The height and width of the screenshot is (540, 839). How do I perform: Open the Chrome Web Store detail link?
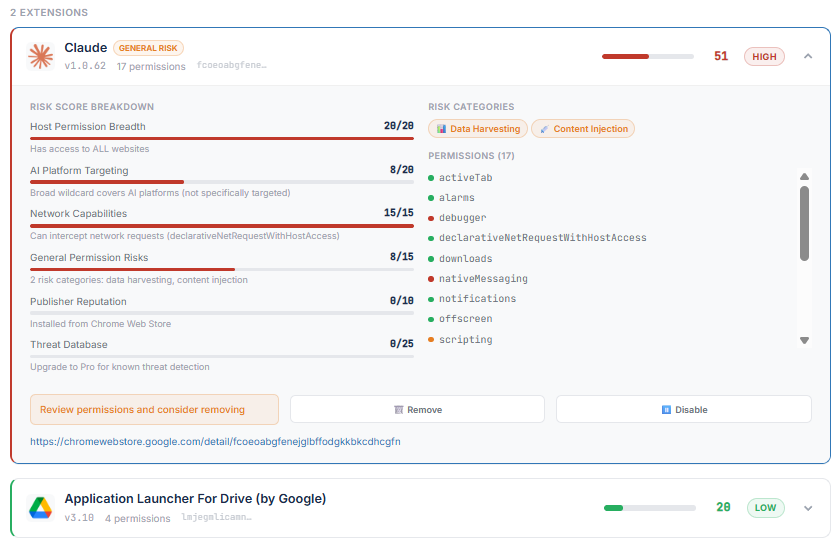[x=215, y=442]
